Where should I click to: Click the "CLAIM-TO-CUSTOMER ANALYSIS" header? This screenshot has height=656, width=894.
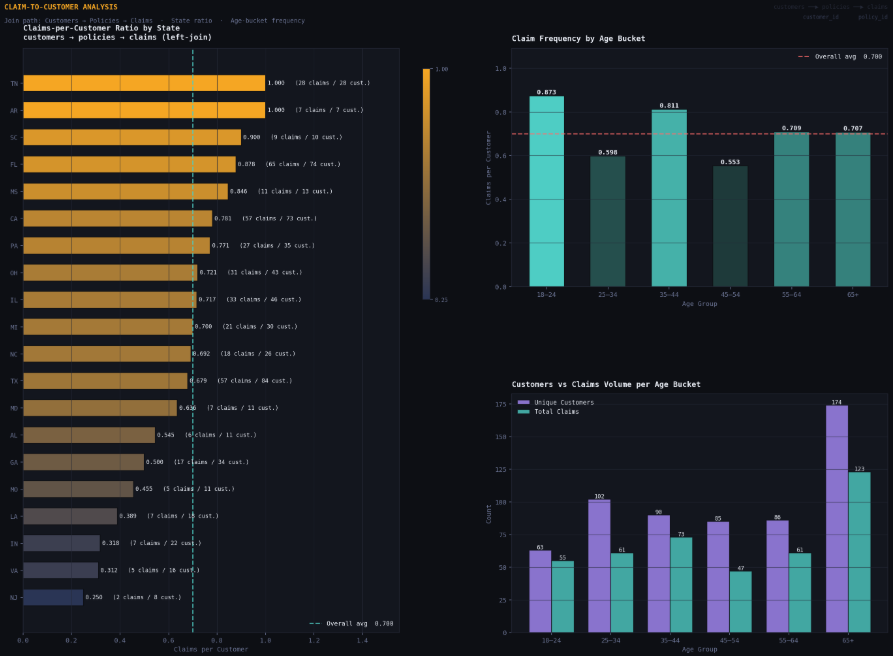point(61,7)
